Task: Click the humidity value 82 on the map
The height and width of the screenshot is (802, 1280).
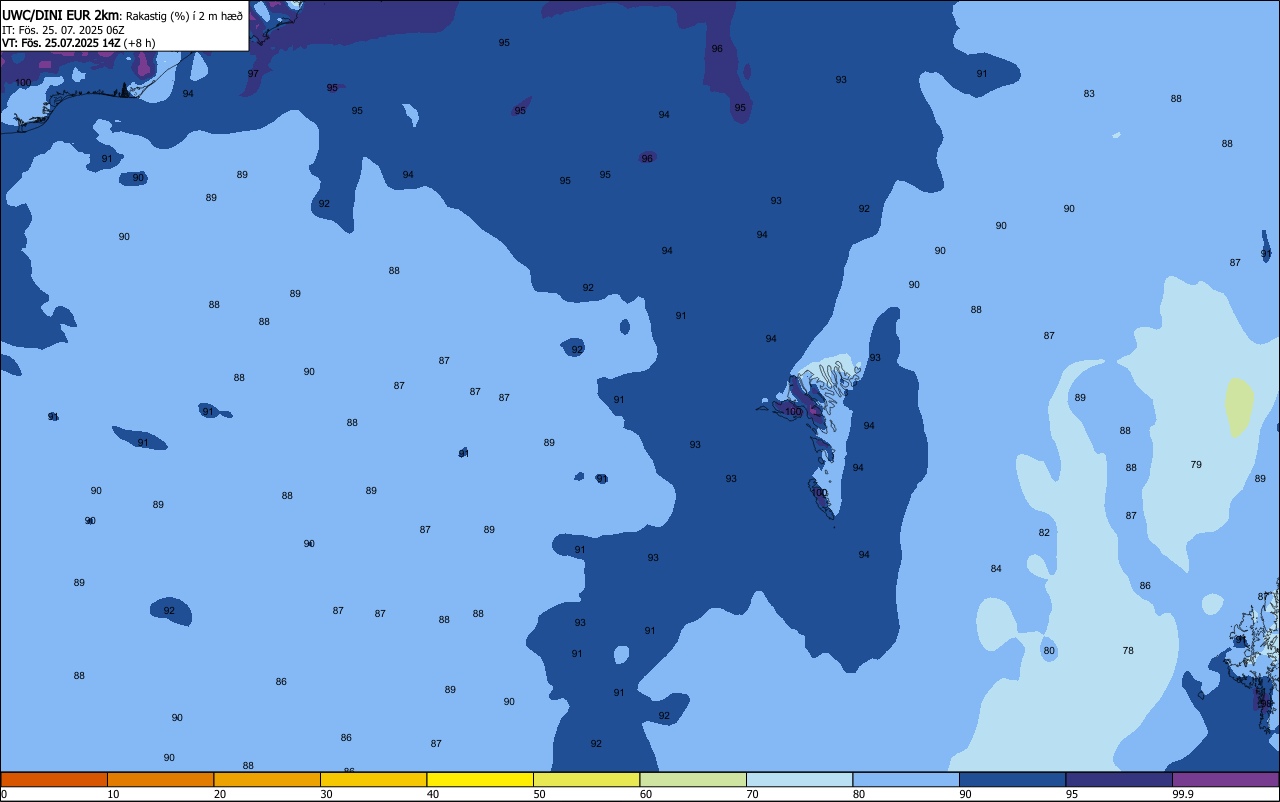Action: pos(1044,532)
